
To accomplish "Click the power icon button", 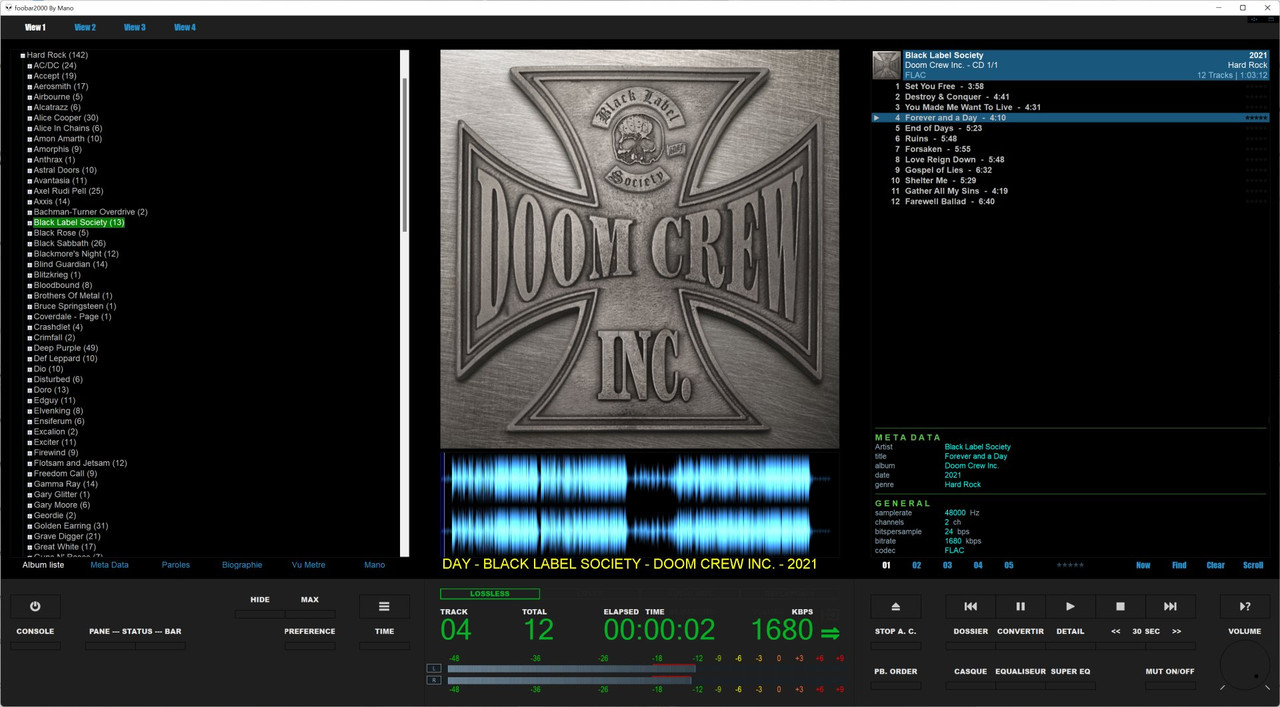I will pos(35,606).
